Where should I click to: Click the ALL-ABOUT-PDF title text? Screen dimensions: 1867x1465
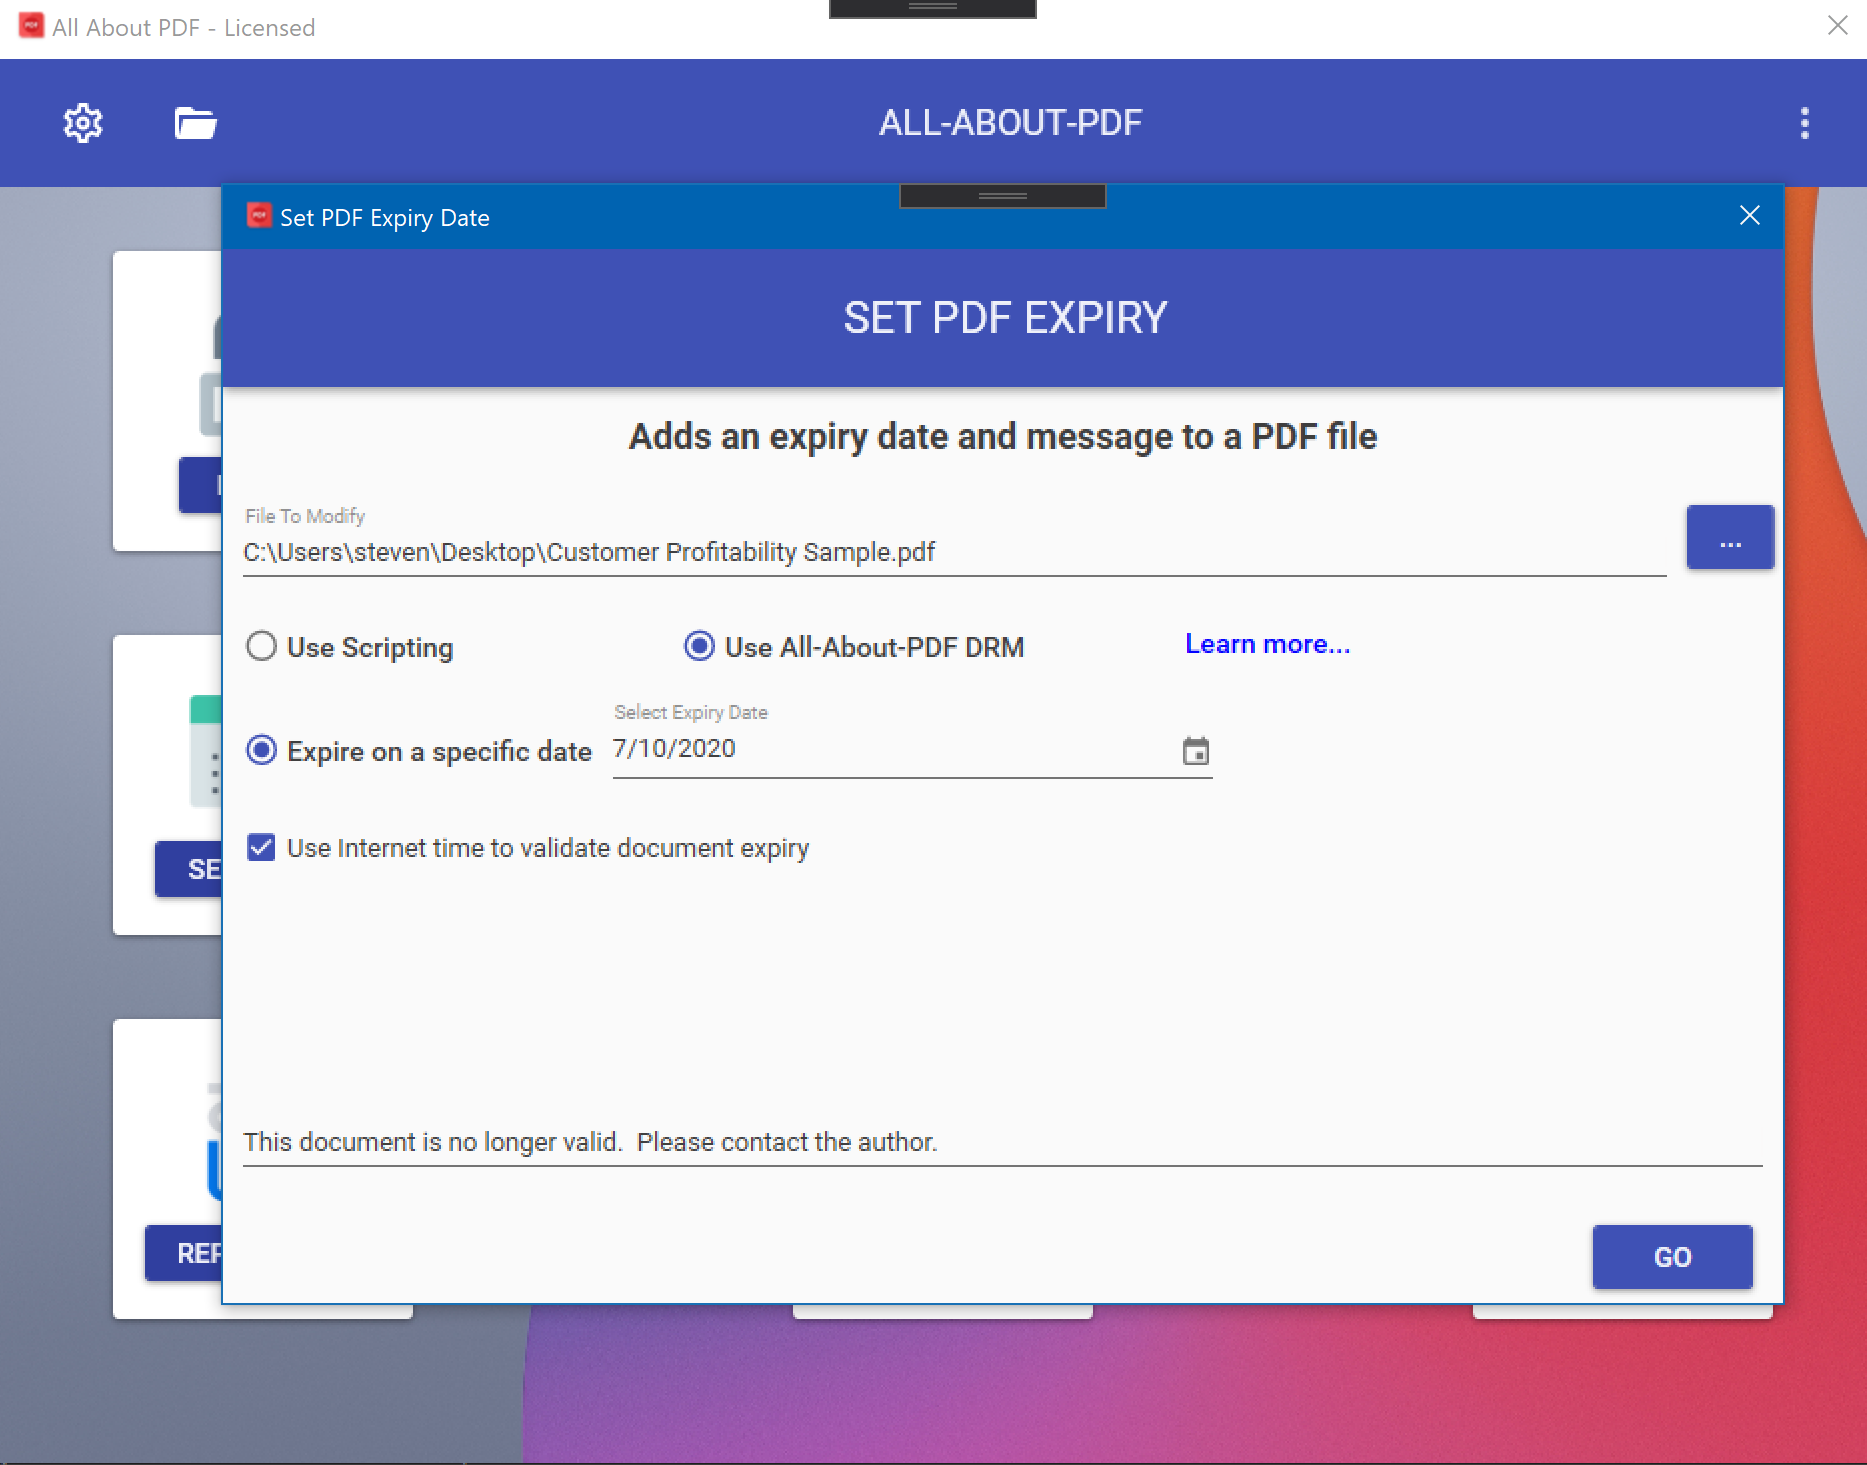pyautogui.click(x=1010, y=123)
